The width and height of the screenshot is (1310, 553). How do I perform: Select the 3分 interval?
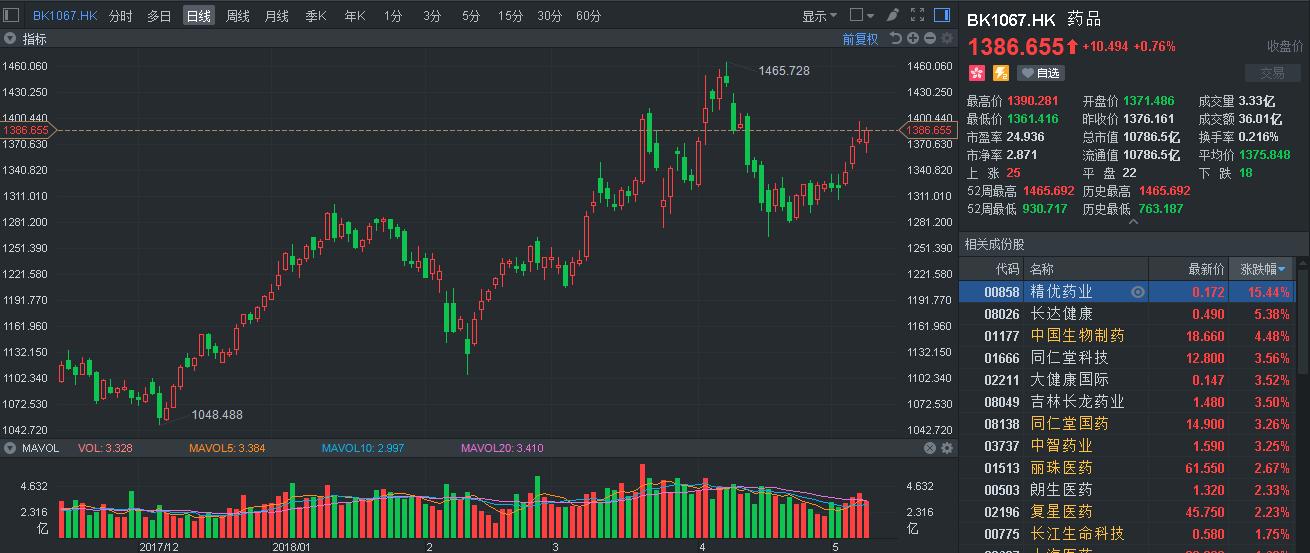click(x=432, y=16)
